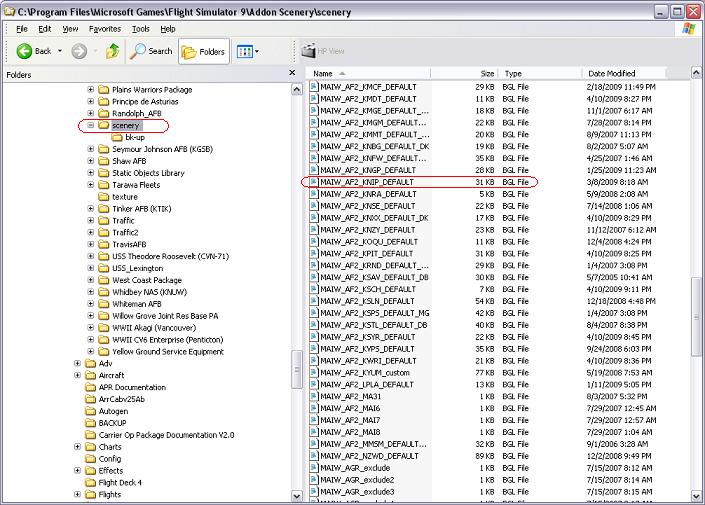Open the Views icon dropdown
The height and width of the screenshot is (505, 705).
pyautogui.click(x=247, y=51)
